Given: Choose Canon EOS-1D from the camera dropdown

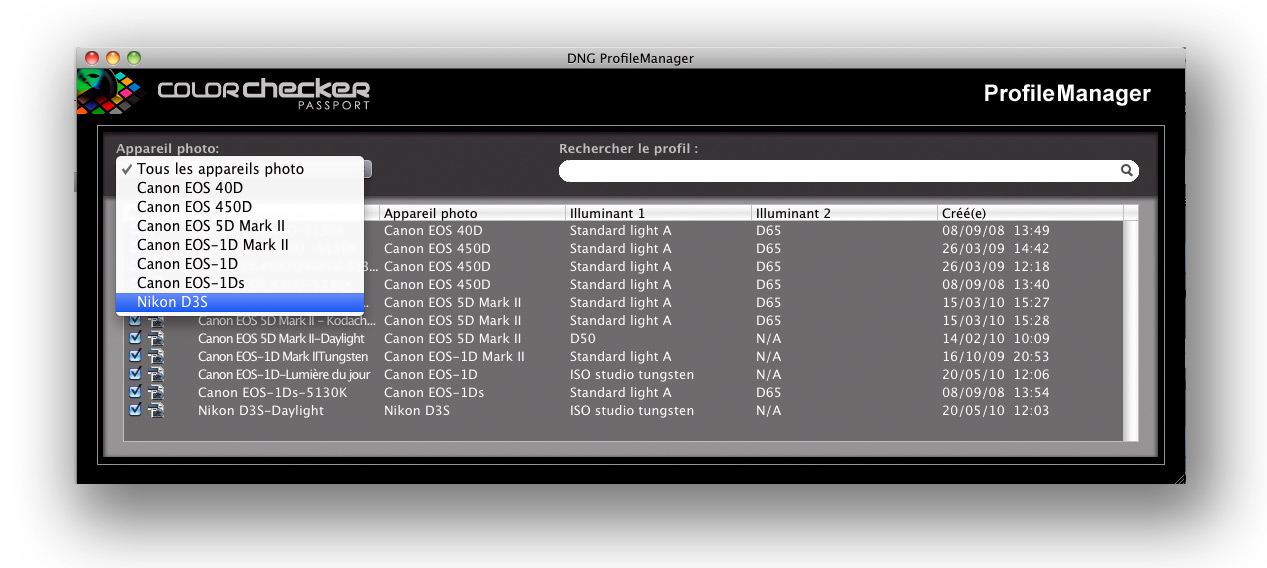Looking at the screenshot, I should 240,264.
